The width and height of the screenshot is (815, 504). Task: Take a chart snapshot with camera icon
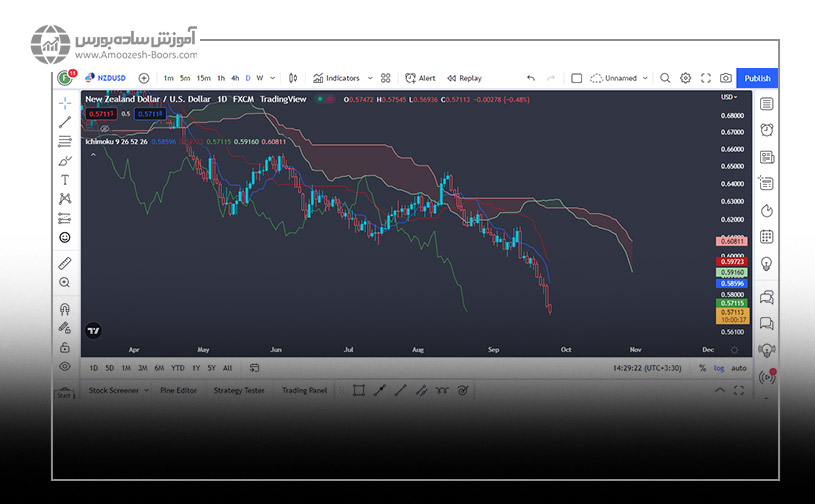[725, 78]
